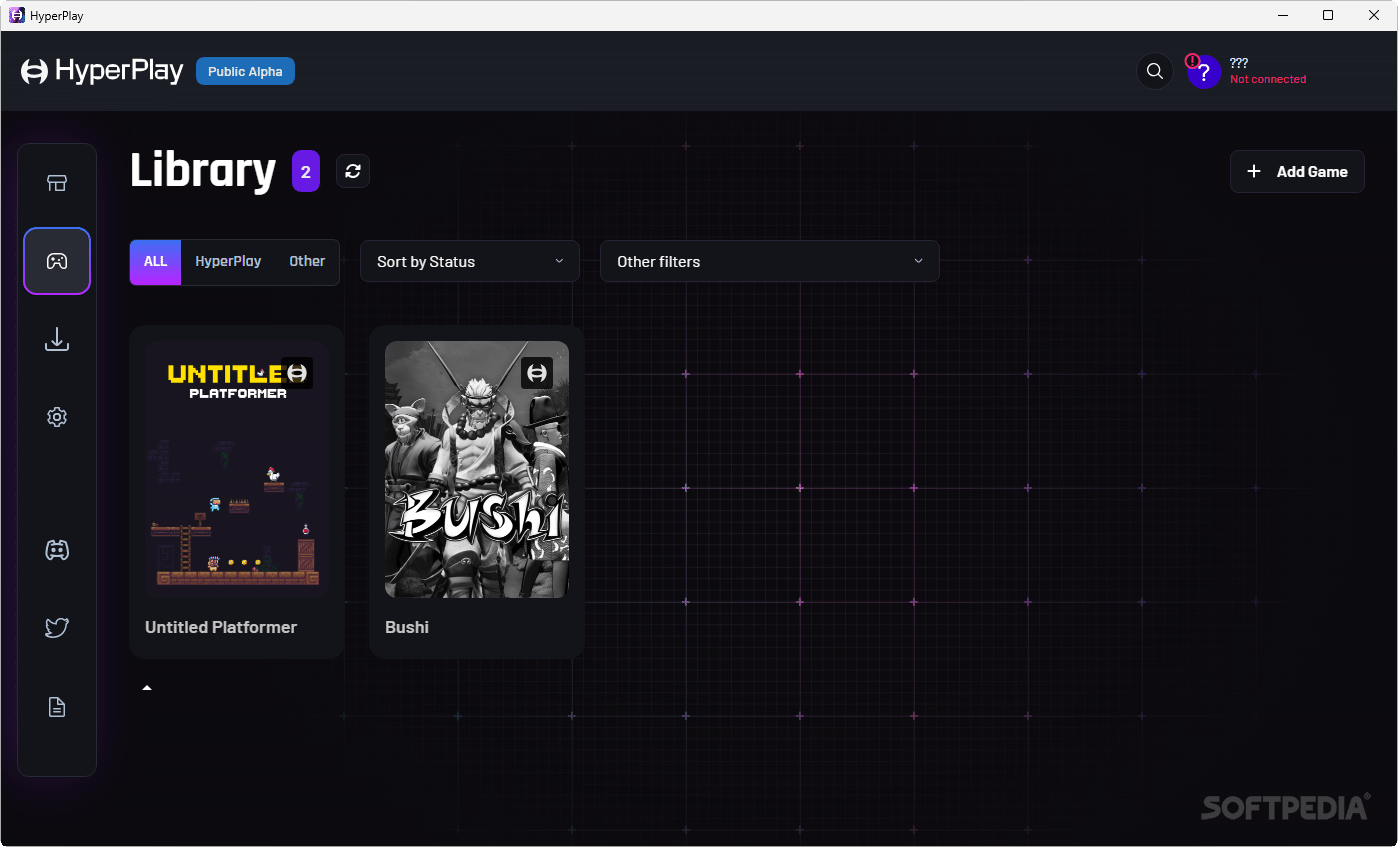Click the Bushi title text
This screenshot has height=847, width=1398.
coord(407,627)
